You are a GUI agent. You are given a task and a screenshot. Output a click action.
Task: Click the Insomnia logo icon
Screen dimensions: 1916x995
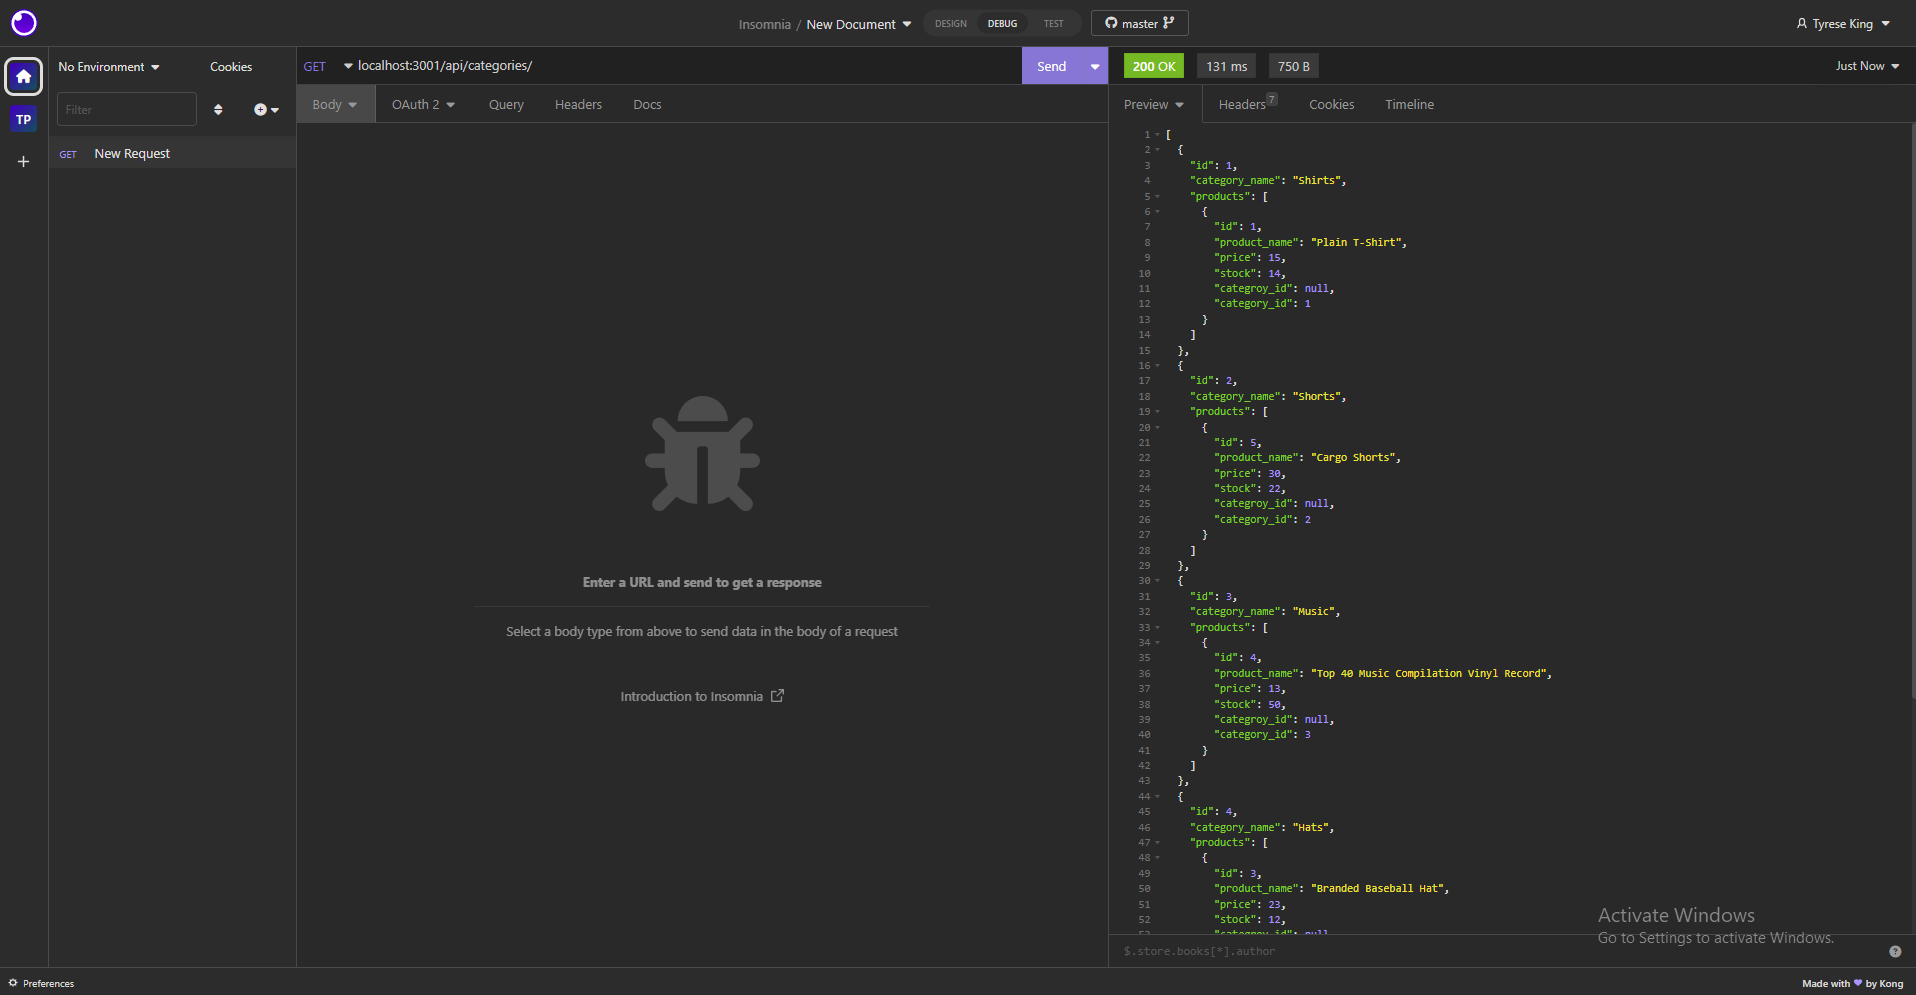pyautogui.click(x=24, y=23)
